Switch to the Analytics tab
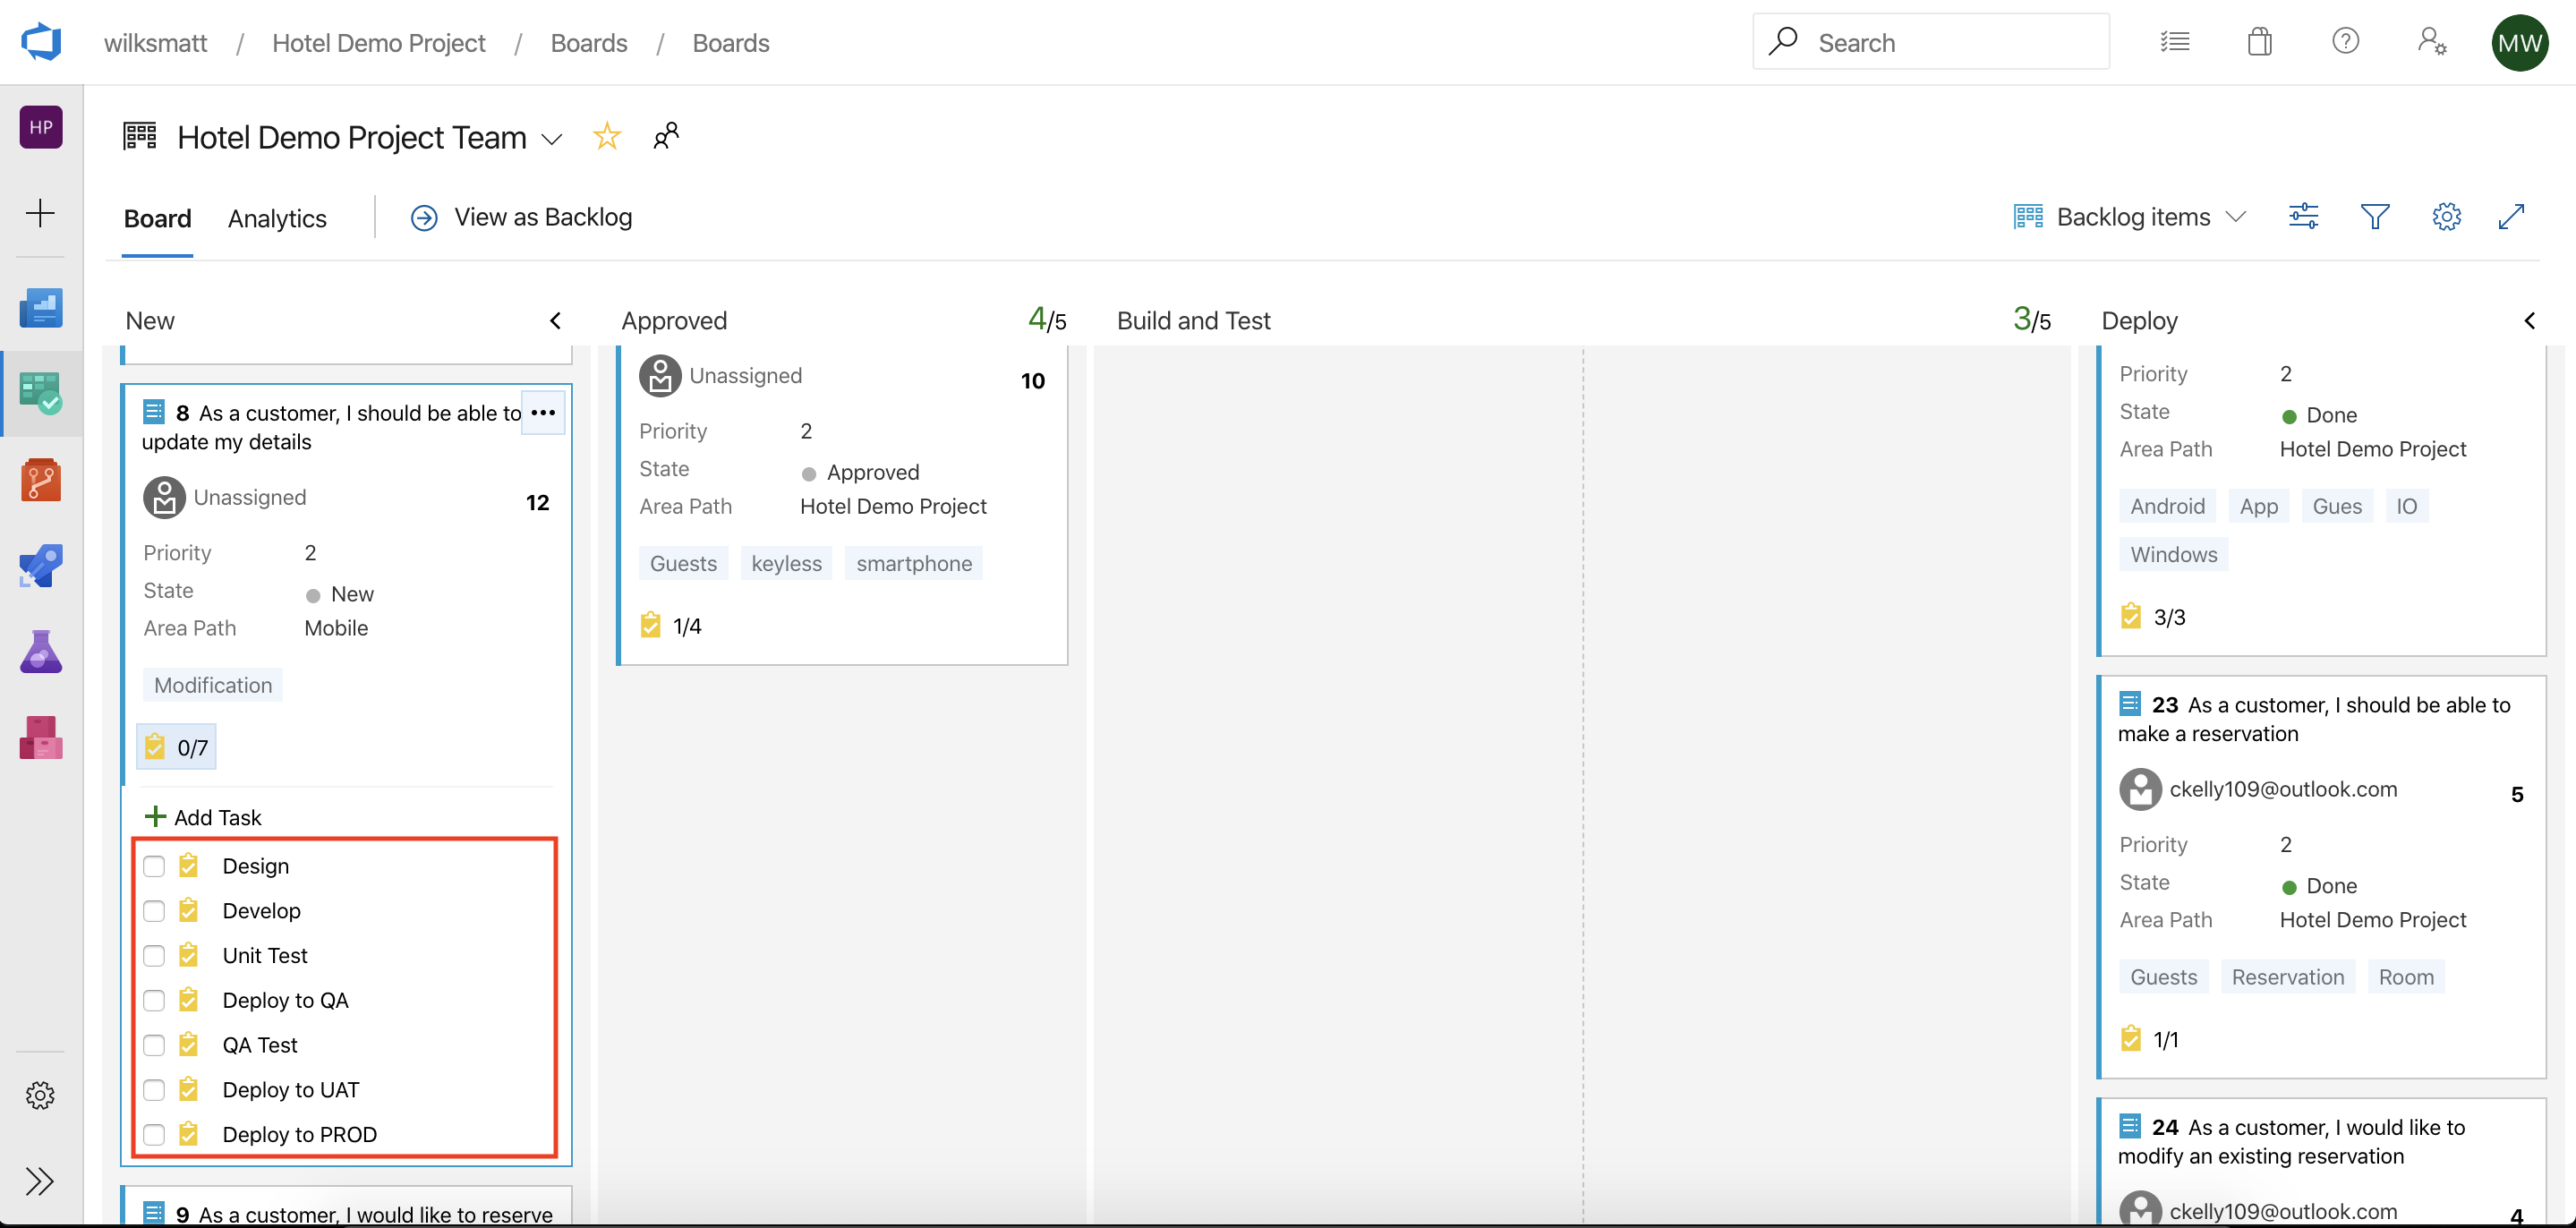The height and width of the screenshot is (1228, 2576). pos(277,218)
